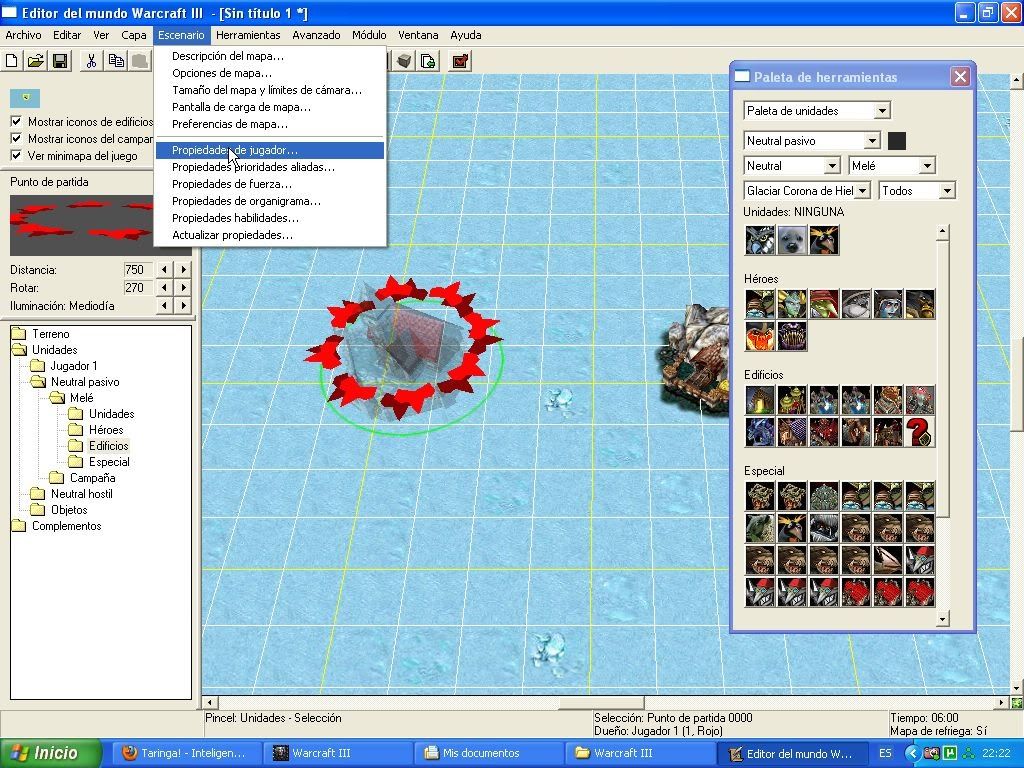Click the Distancia value field showing 750
The image size is (1024, 768).
click(137, 270)
